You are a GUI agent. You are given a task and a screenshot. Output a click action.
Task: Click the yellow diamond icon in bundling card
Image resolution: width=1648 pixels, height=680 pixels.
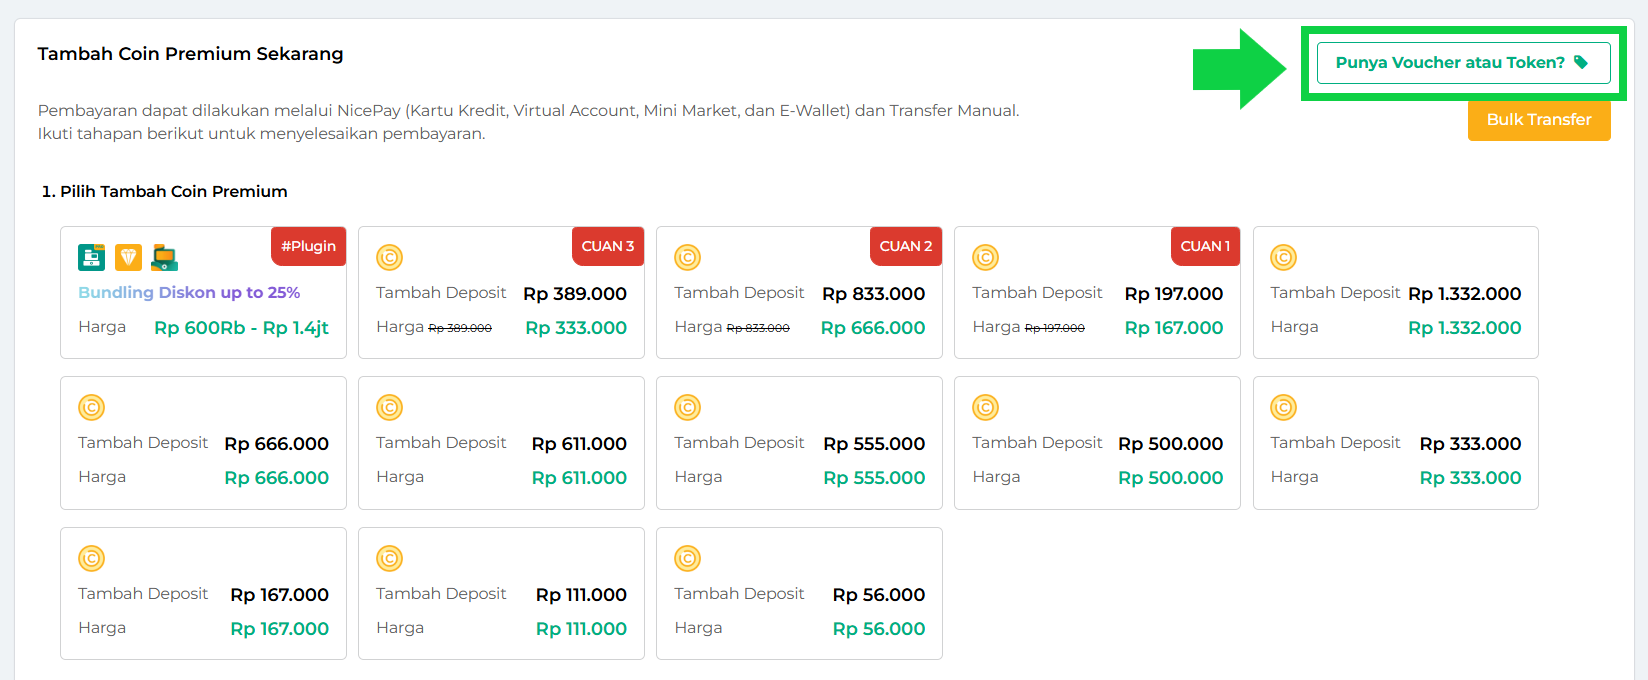tap(128, 257)
